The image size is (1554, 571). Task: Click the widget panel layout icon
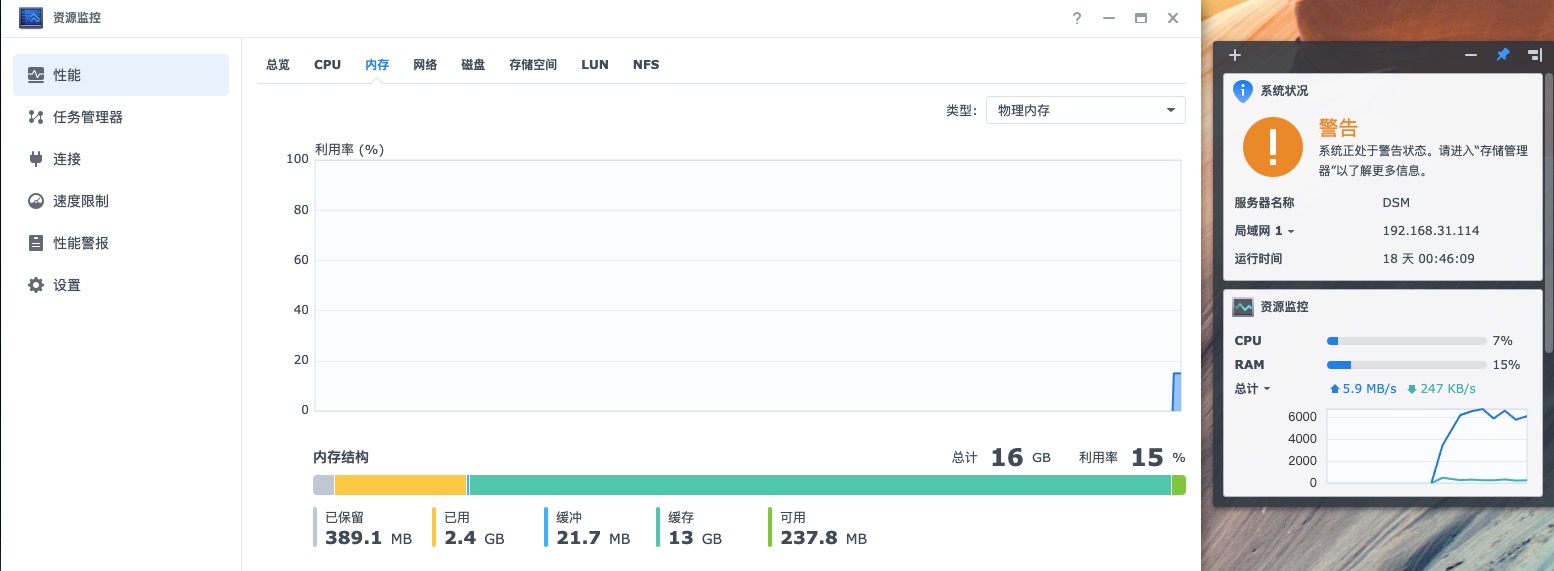pyautogui.click(x=1534, y=55)
